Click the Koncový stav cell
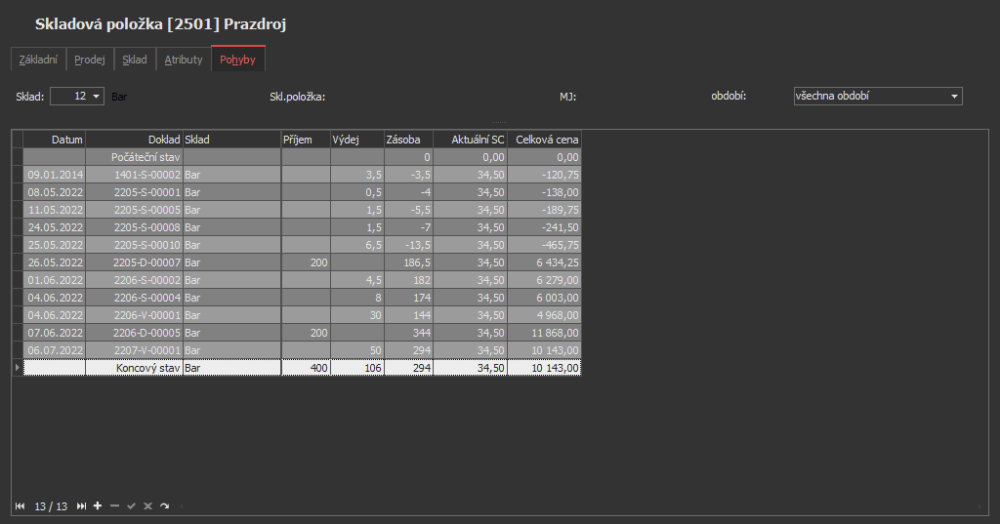This screenshot has width=1000, height=524. [x=135, y=368]
